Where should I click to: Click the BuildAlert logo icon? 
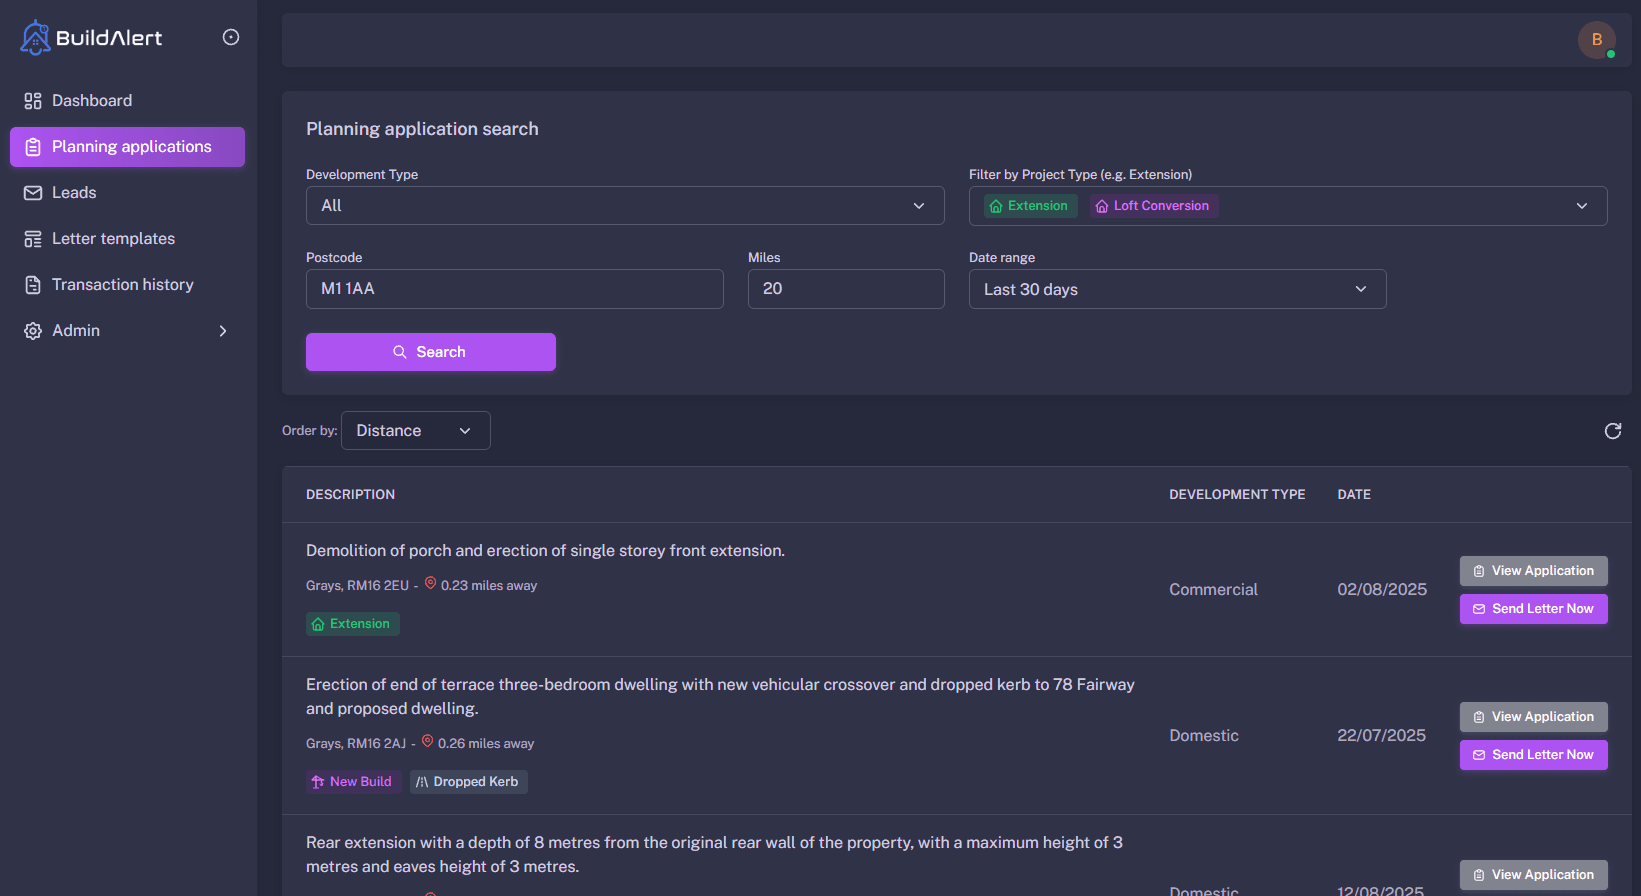36,38
